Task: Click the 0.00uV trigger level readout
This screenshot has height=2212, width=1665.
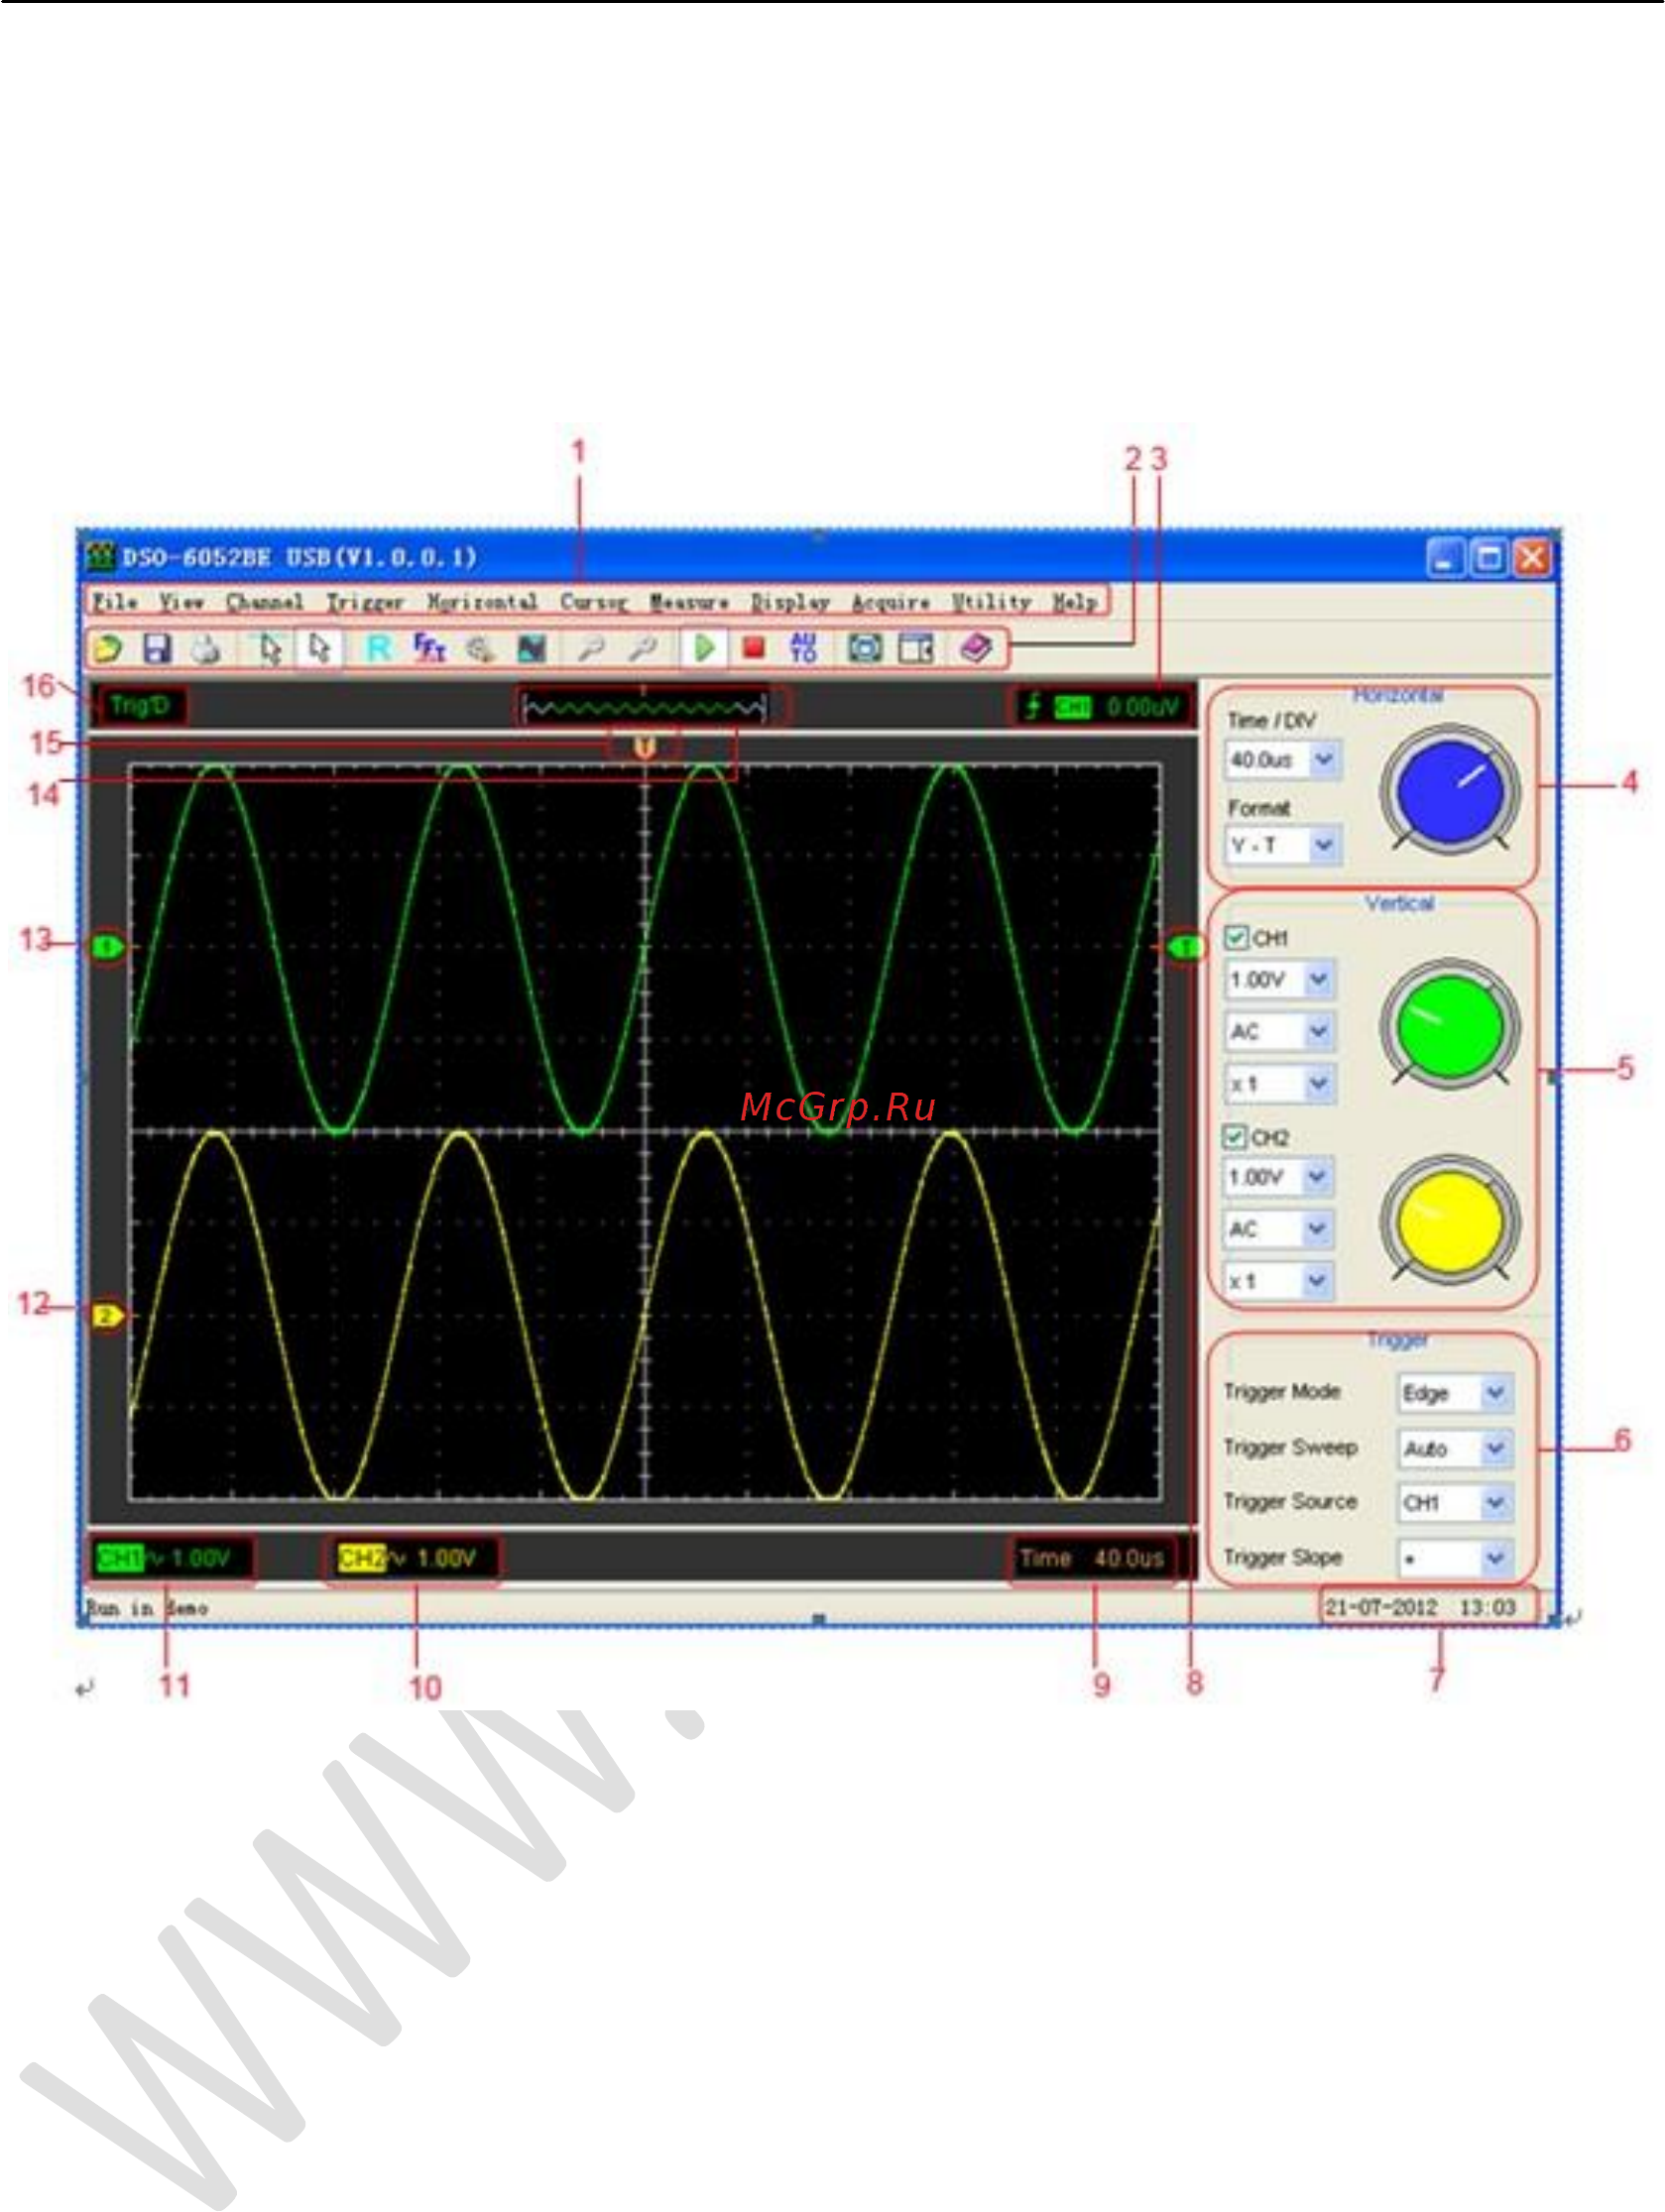Action: pyautogui.click(x=1143, y=707)
